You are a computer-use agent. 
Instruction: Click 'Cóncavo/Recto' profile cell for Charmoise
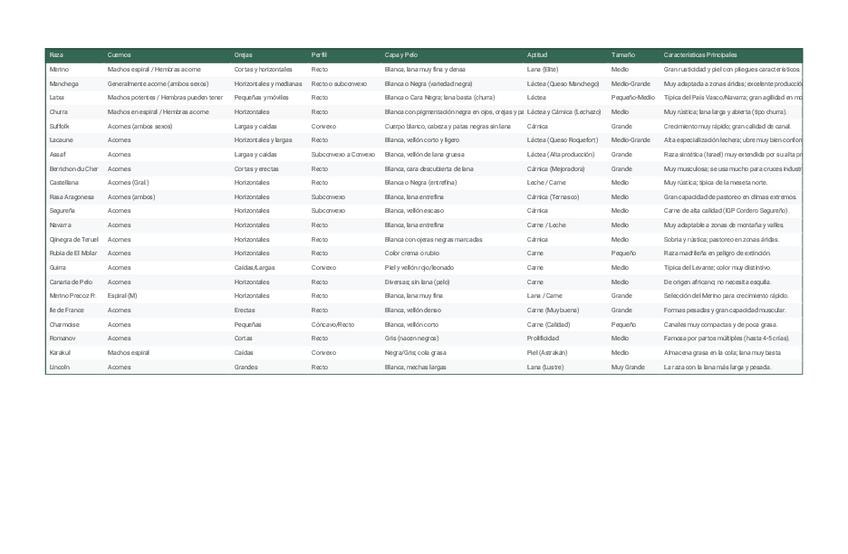[x=333, y=325]
